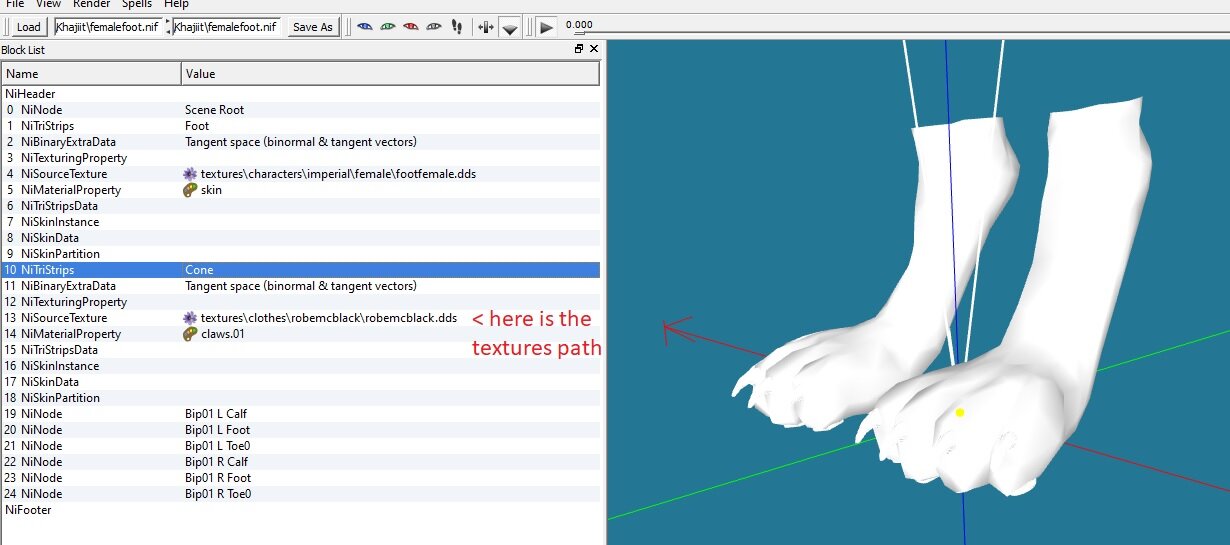Select block 17 NiSkinData

(x=300, y=382)
